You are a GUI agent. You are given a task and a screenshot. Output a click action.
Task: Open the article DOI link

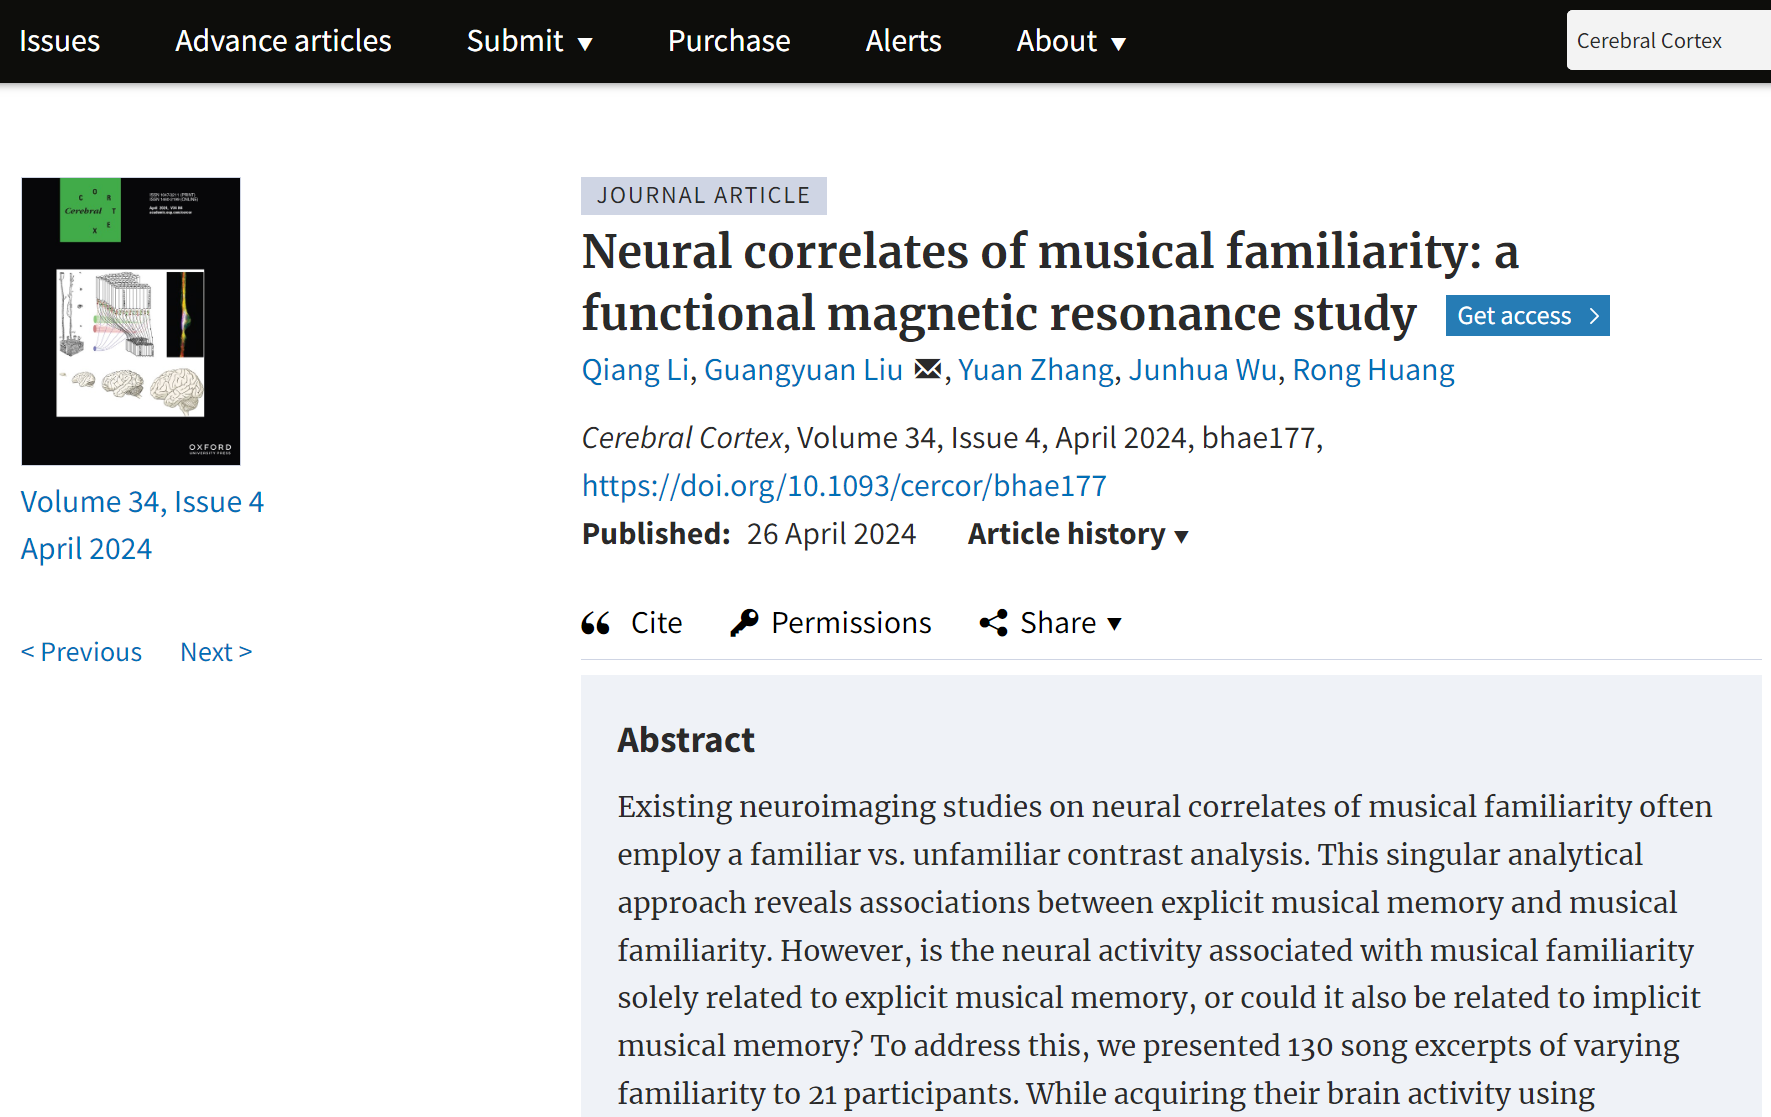844,486
